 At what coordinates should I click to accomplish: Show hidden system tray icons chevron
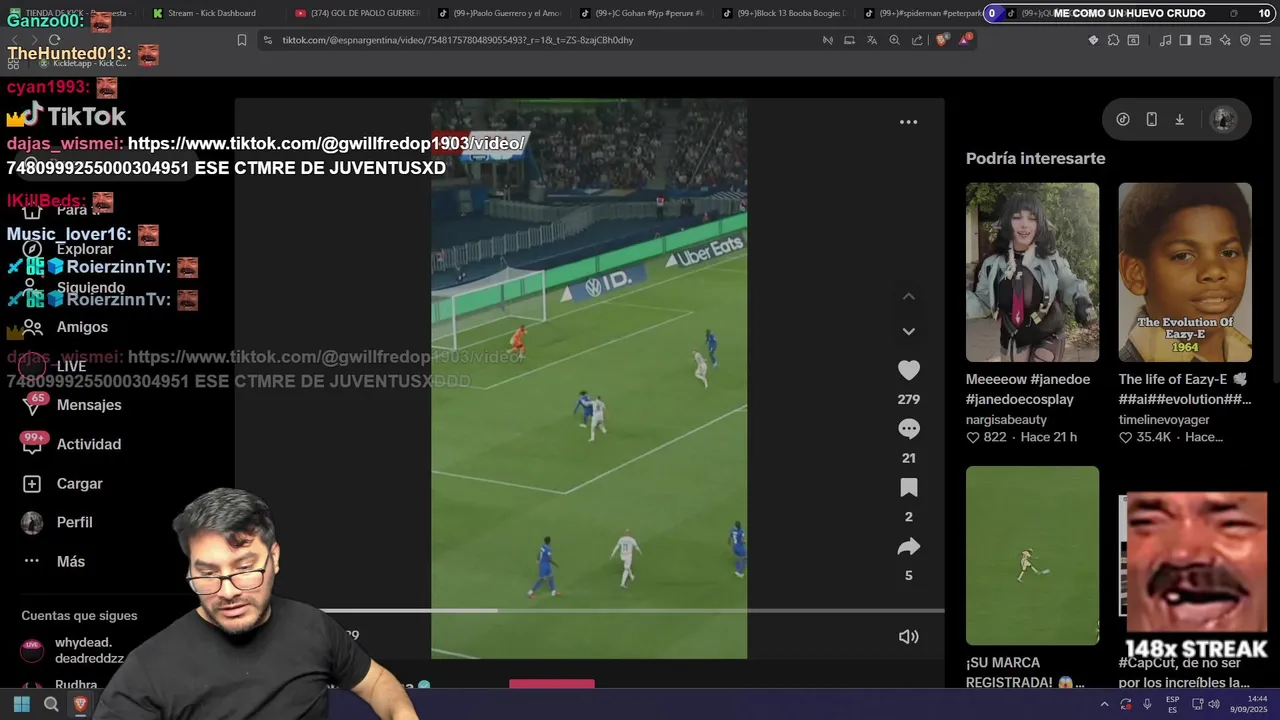tap(1104, 704)
